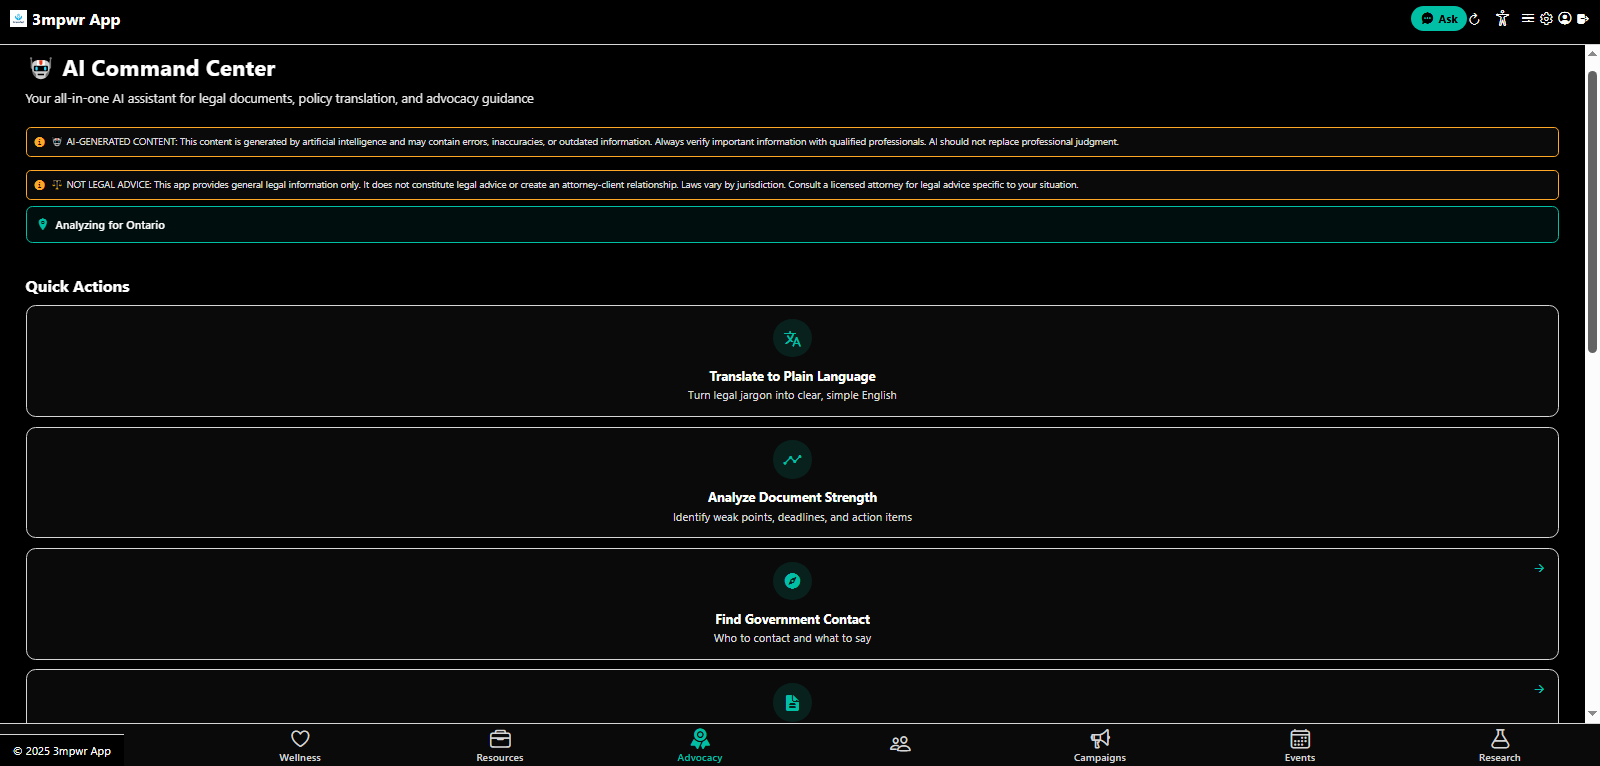Click arrow on Find Government Contact card
This screenshot has height=766, width=1600.
1539,568
